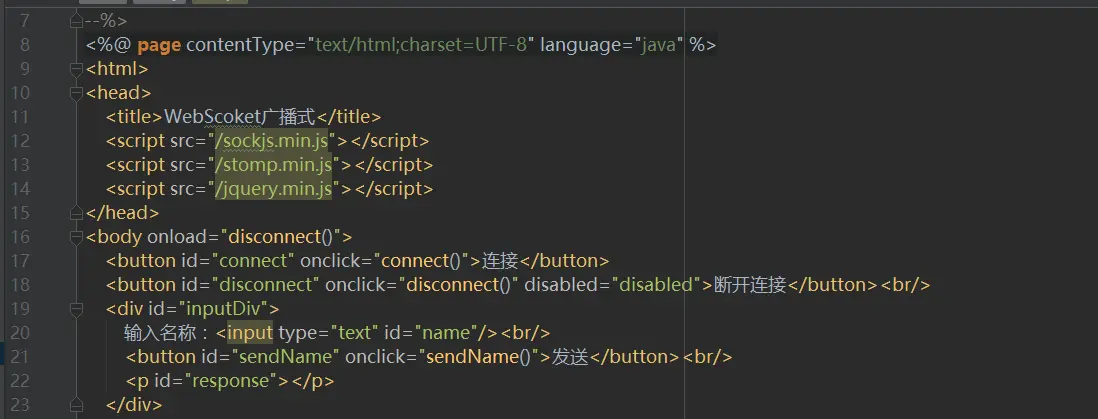Click the id value 'disconnect' on line 18
This screenshot has width=1098, height=419.
coord(266,284)
